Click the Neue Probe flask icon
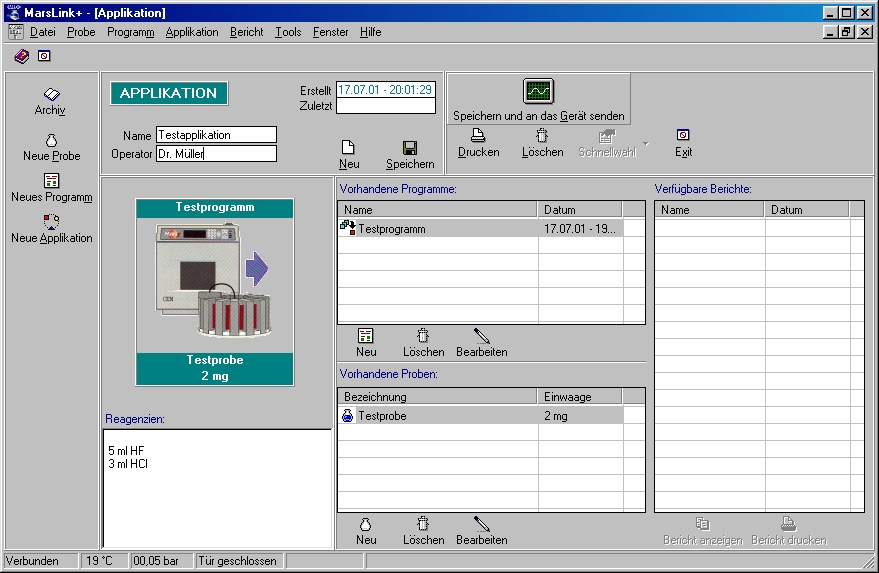The height and width of the screenshot is (573, 879). tap(51, 141)
